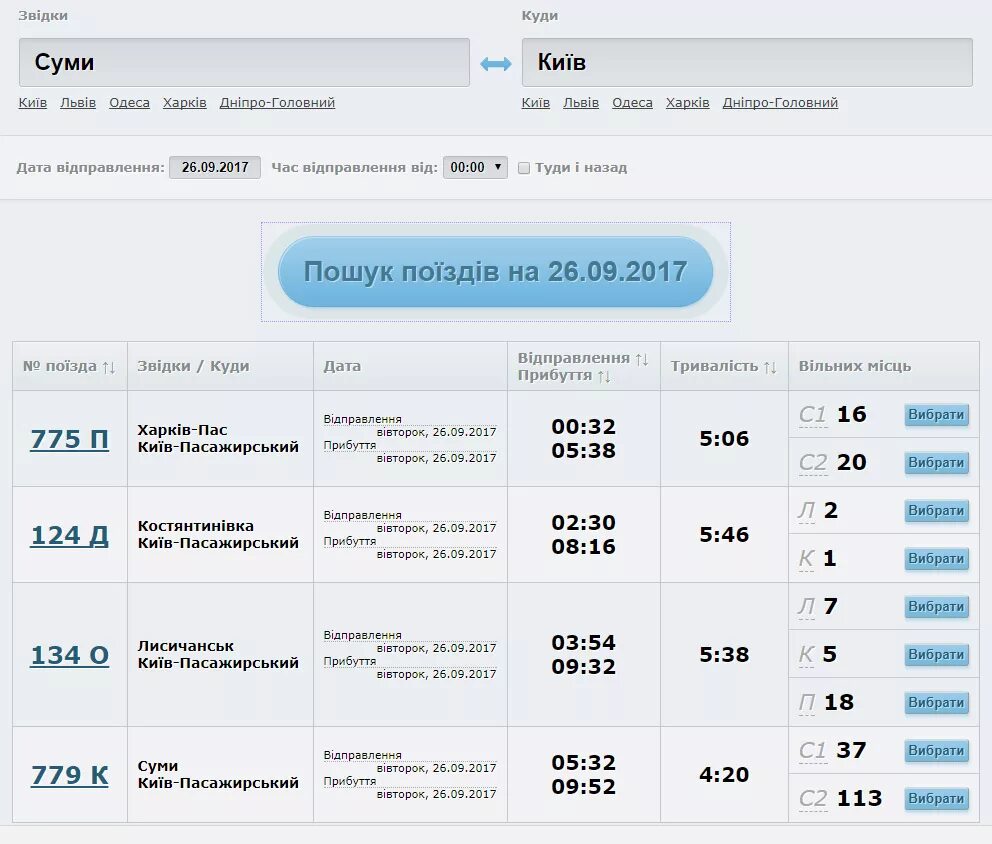The image size is (992, 844).
Task: Select С1 seats (37) on train 779 К
Action: click(936, 751)
